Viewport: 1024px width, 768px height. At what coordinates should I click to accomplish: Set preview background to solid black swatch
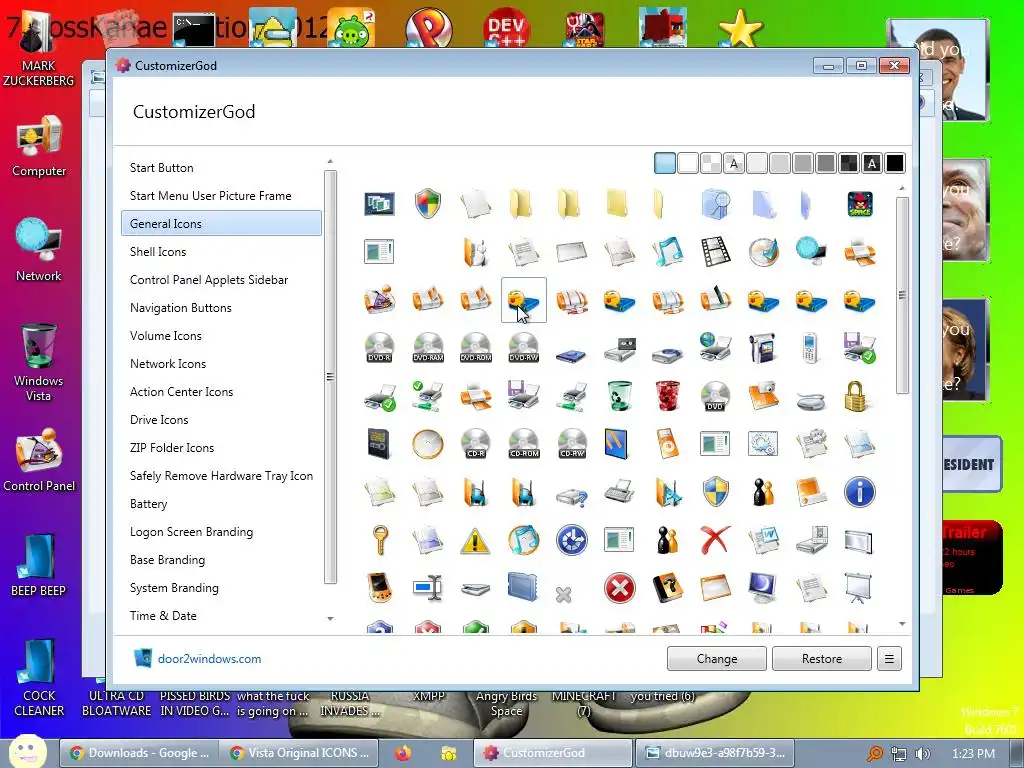click(x=895, y=163)
